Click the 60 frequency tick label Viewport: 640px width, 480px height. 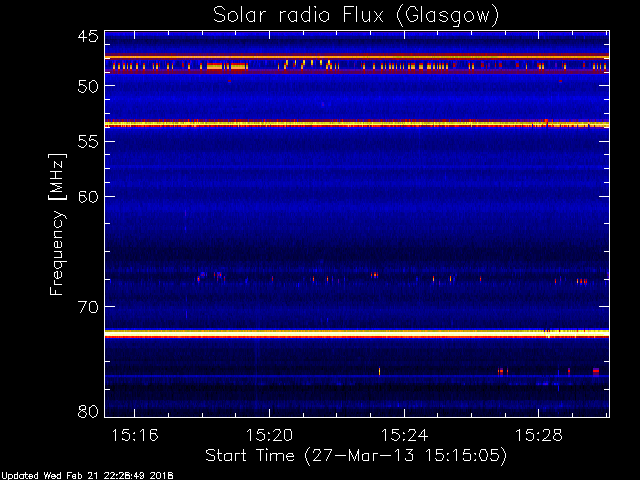[x=88, y=197]
